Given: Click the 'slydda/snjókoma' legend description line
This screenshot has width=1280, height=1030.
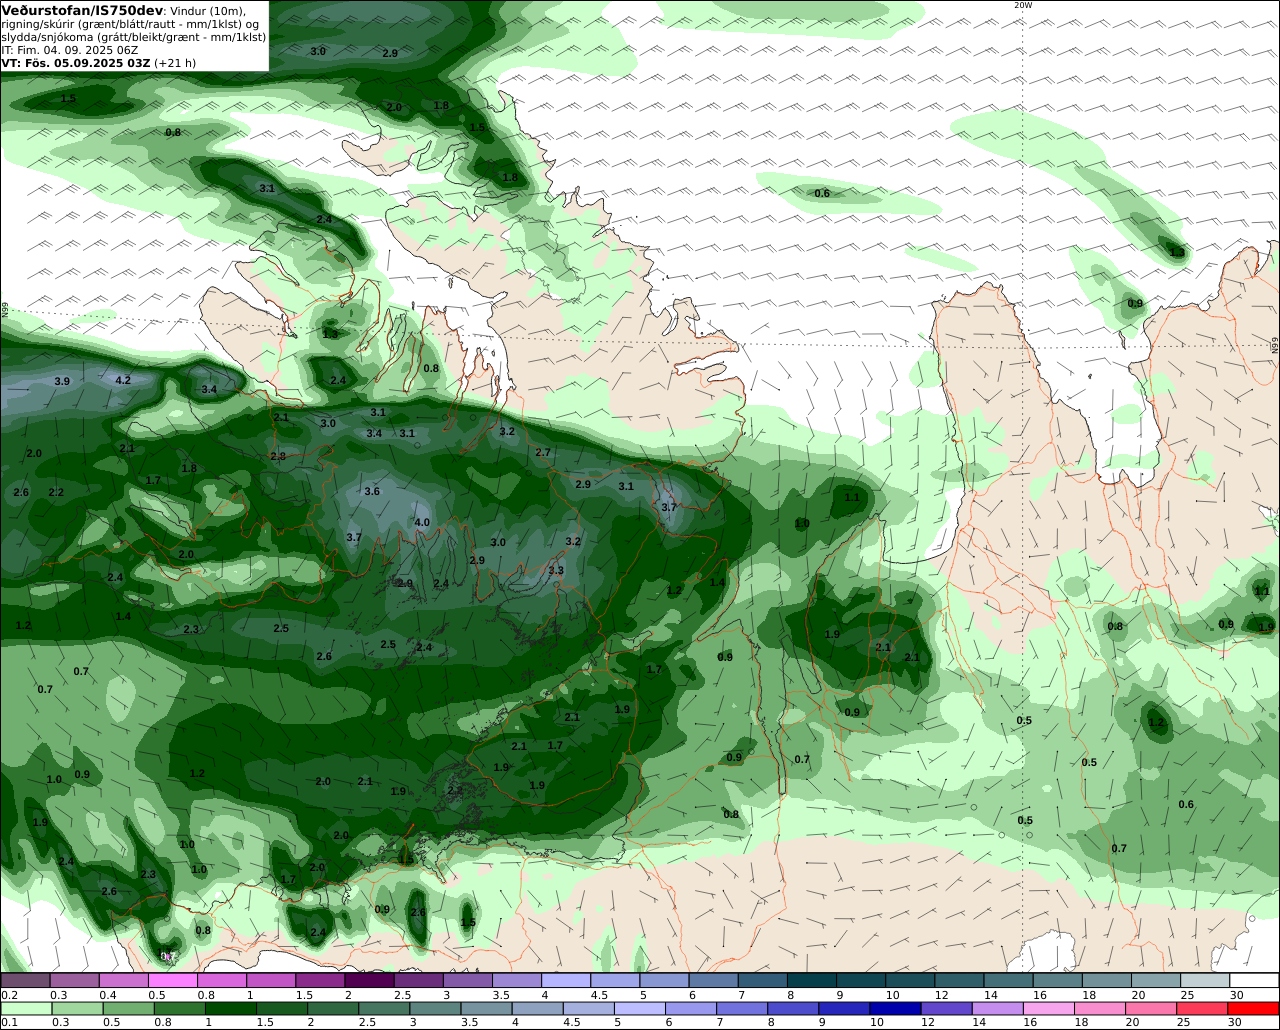Looking at the screenshot, I should 134,36.
